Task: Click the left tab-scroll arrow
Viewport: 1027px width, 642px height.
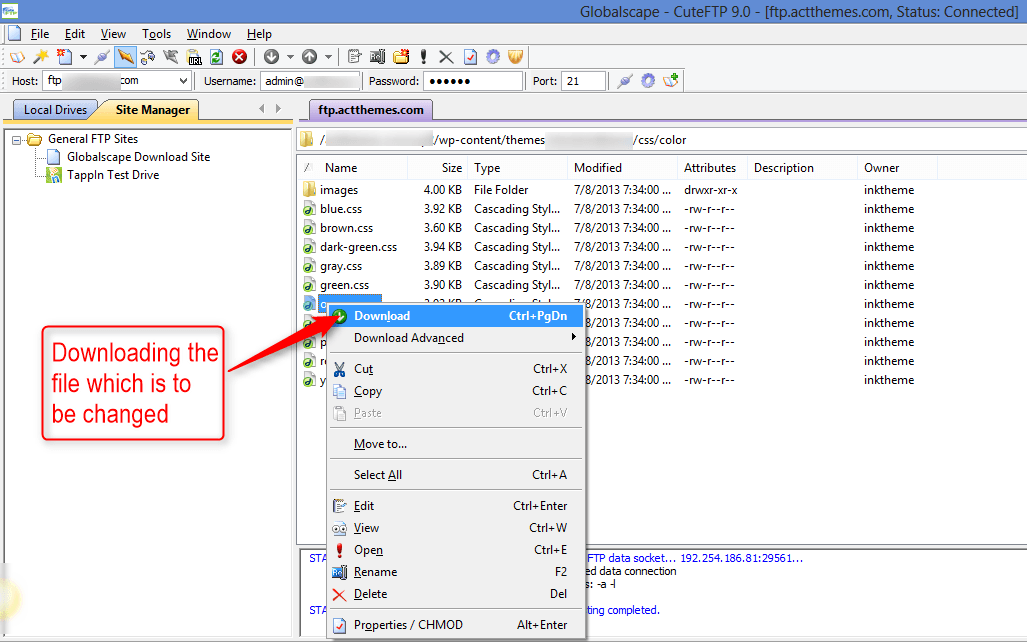Action: (262, 109)
